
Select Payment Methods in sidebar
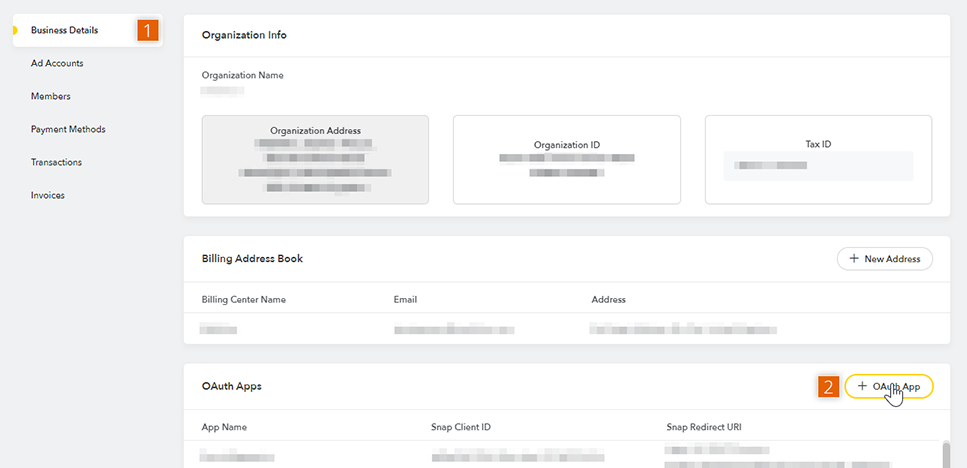pos(68,129)
